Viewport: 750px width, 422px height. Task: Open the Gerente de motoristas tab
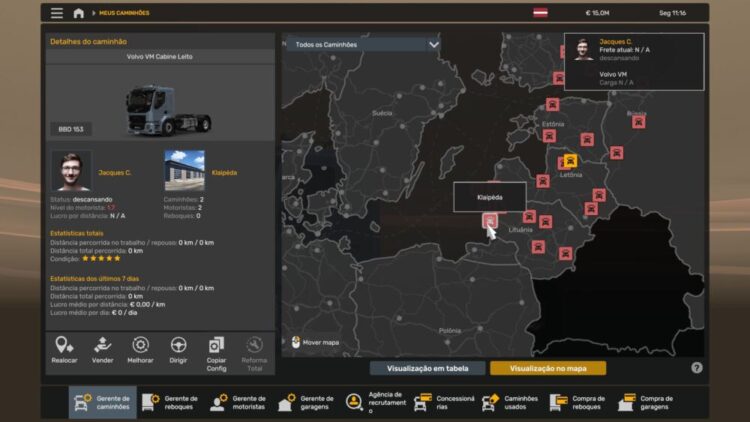(x=238, y=402)
